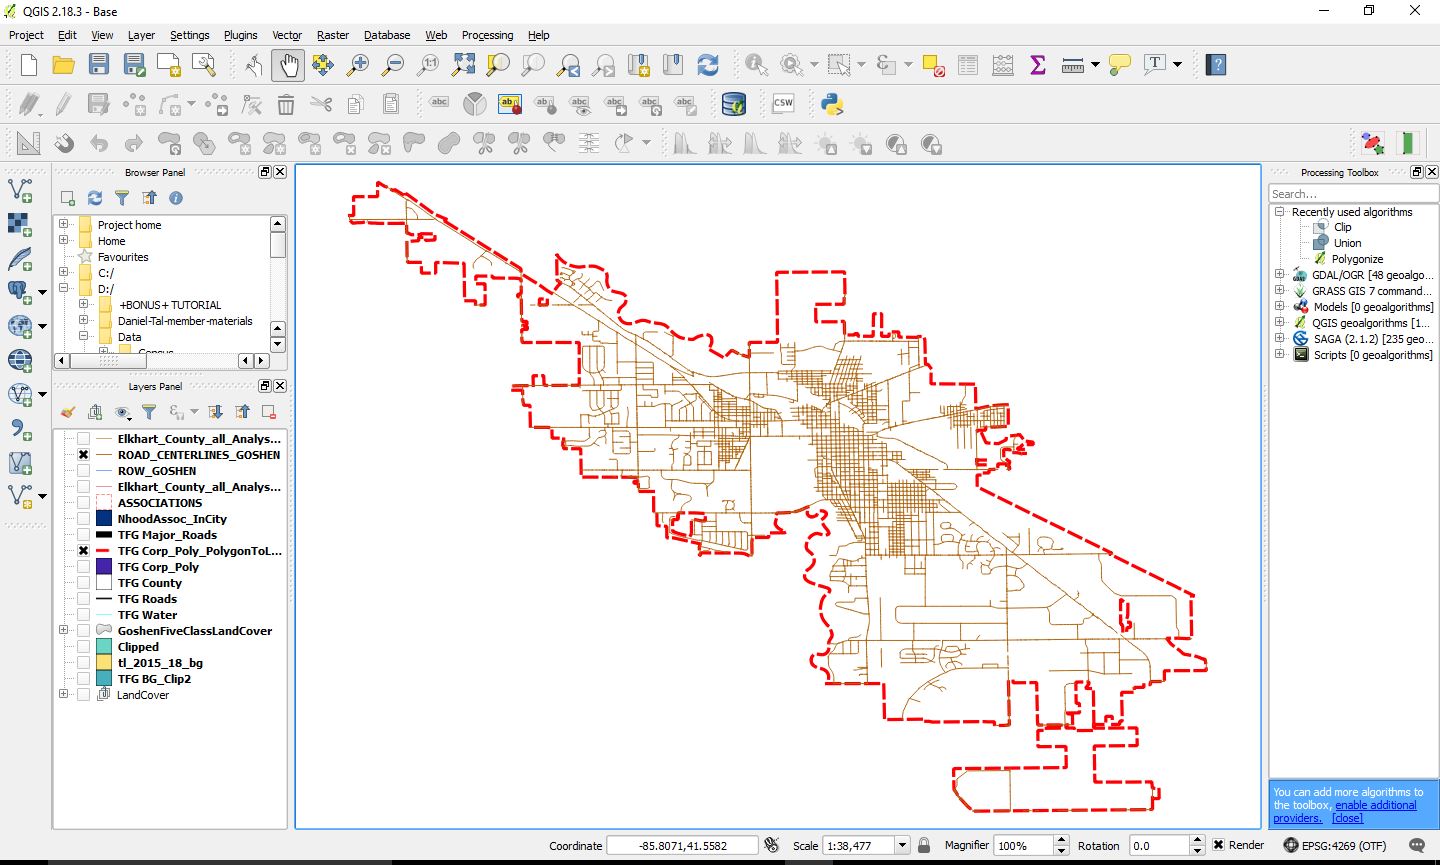Click the Add Vector Layer sidebar icon

point(20,189)
